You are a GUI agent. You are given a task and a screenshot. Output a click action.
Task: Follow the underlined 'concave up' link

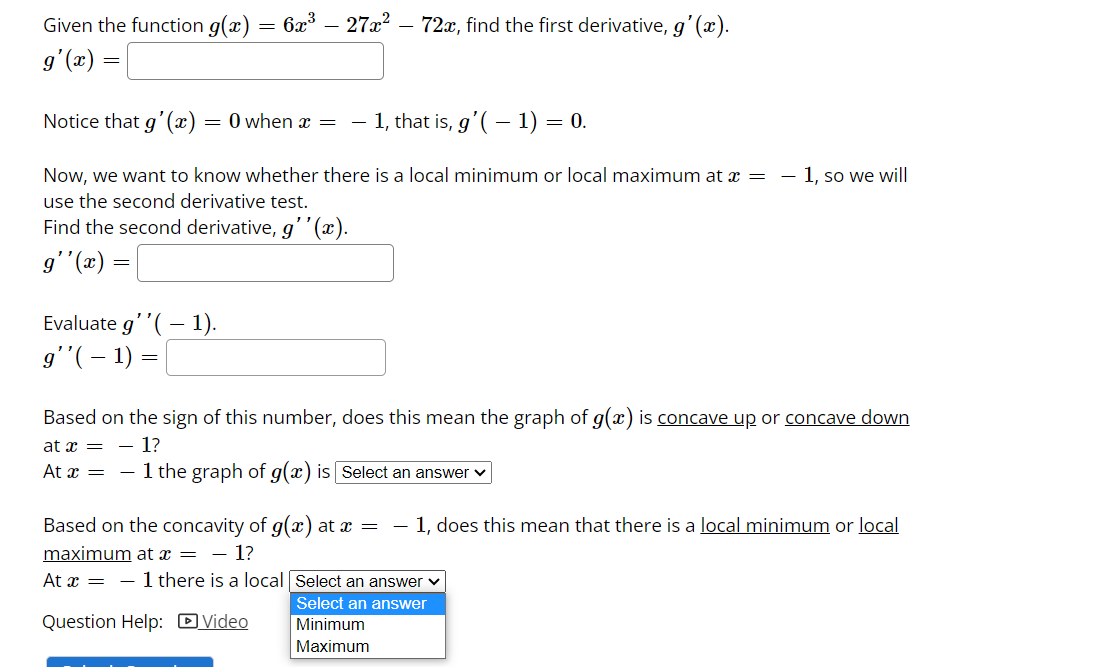pyautogui.click(x=706, y=417)
